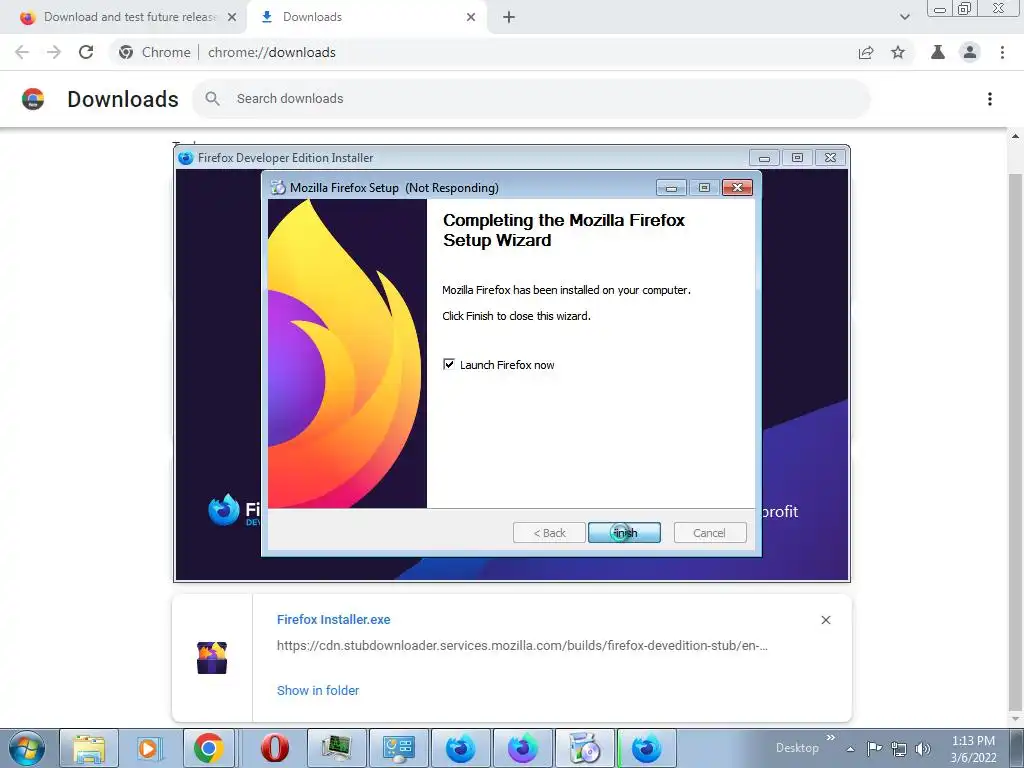
Task: Bookmark this page with star icon
Action: point(898,52)
